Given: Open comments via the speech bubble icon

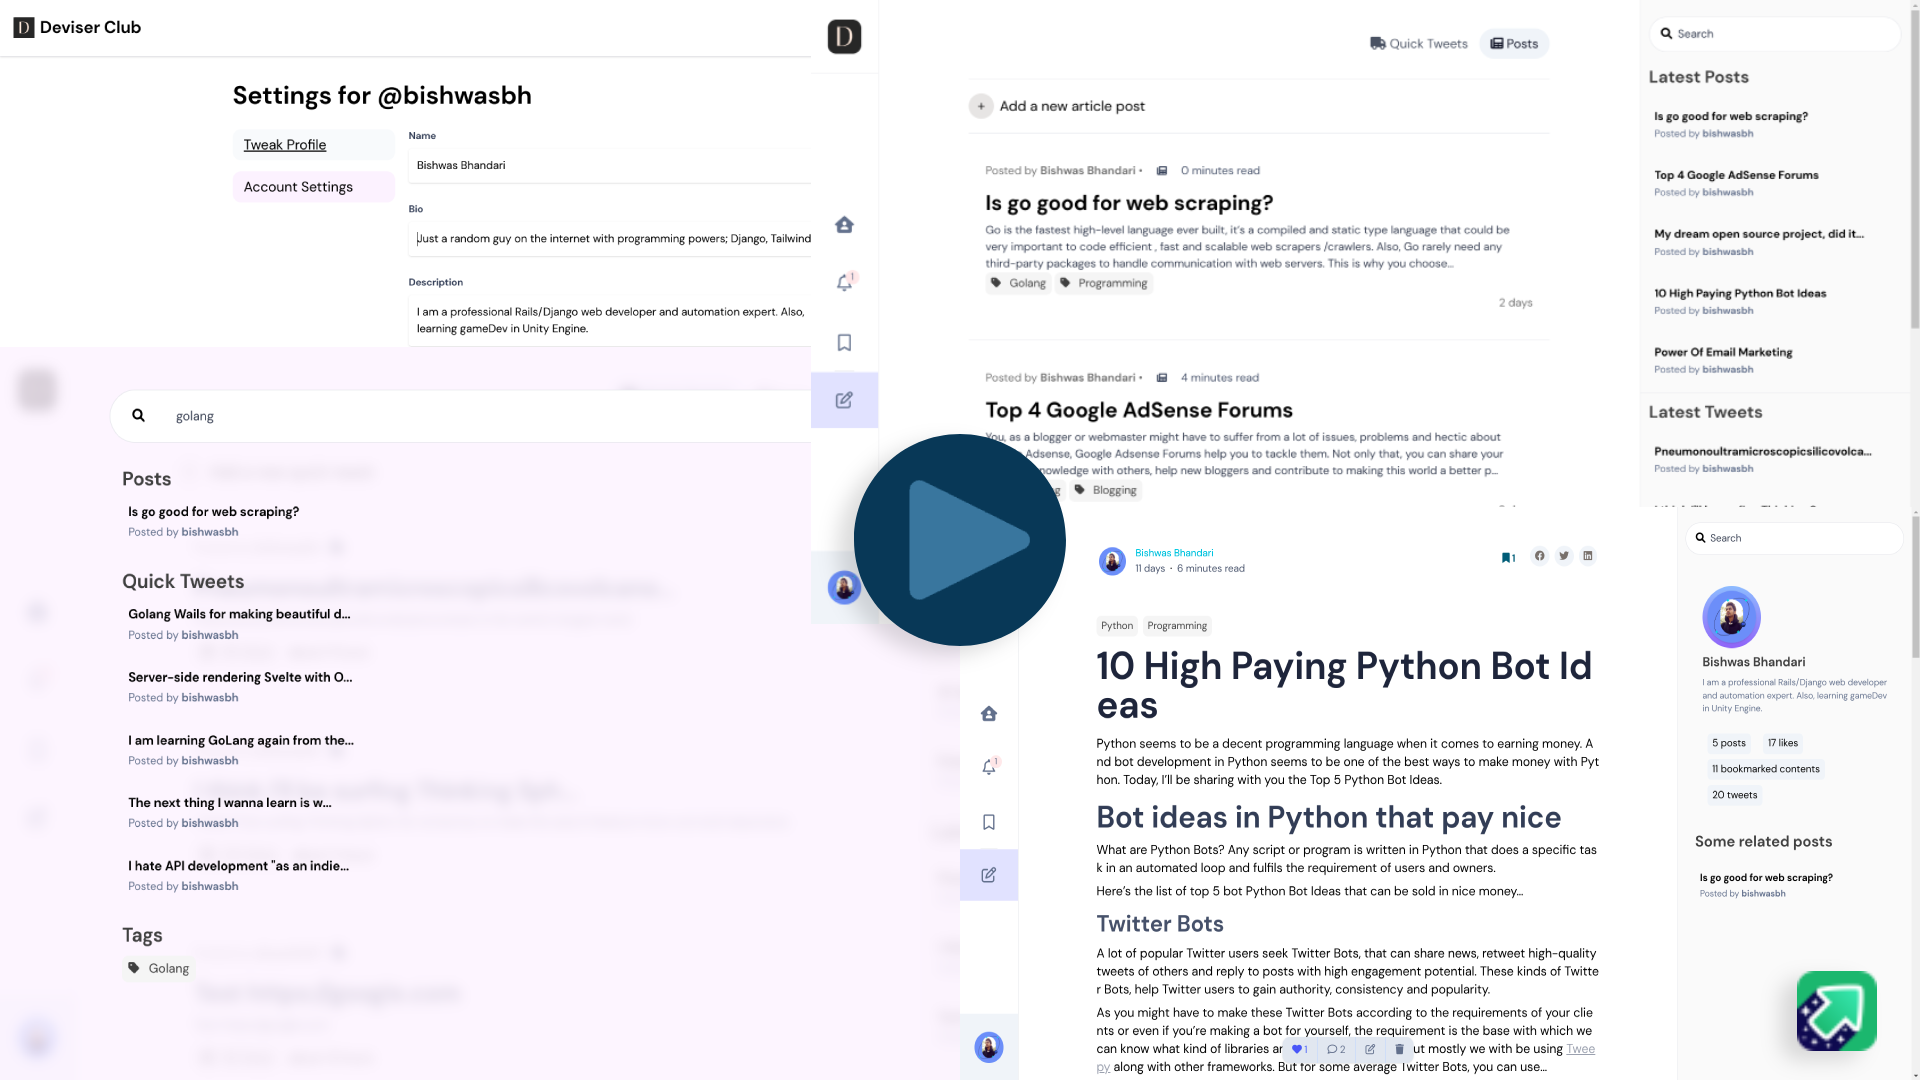Looking at the screenshot, I should click(1336, 1049).
